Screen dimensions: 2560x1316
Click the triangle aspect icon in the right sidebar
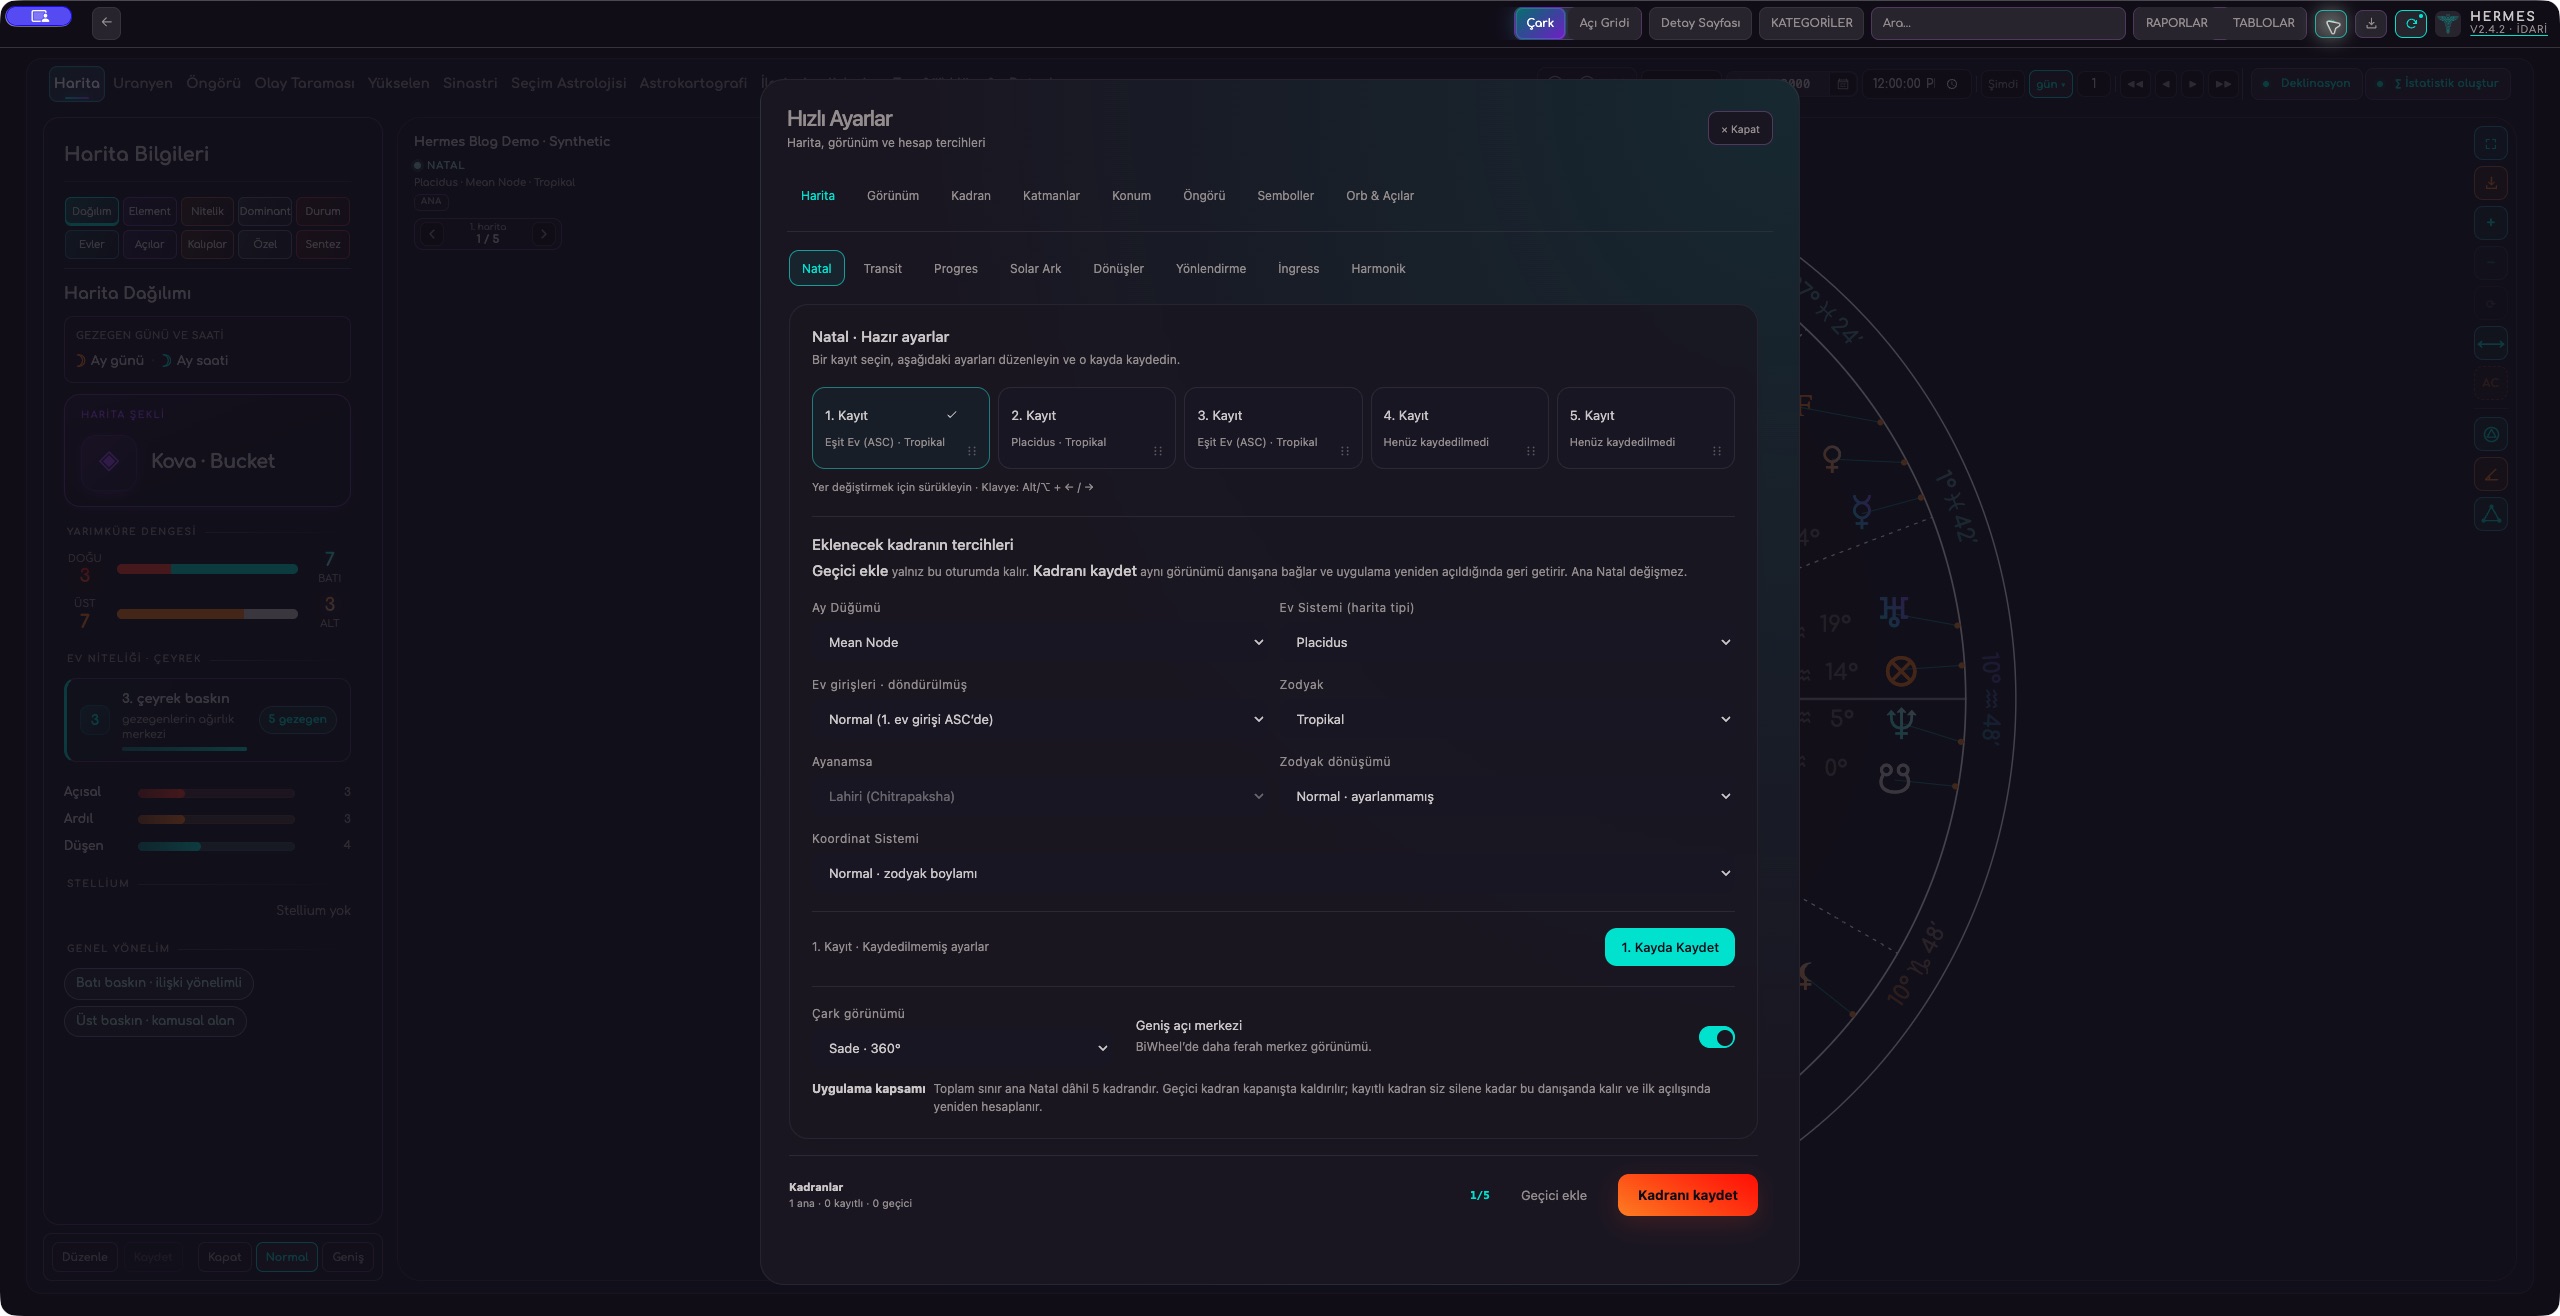pos(2490,514)
